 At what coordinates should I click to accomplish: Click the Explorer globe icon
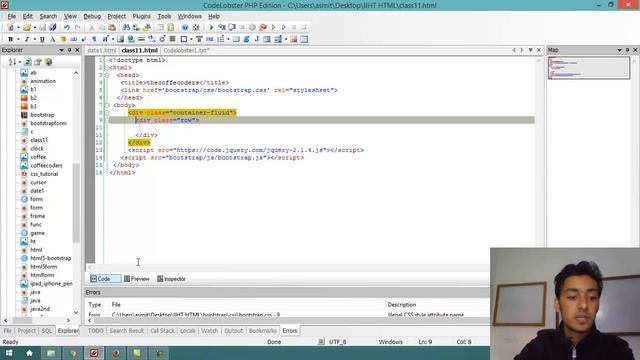point(48,62)
